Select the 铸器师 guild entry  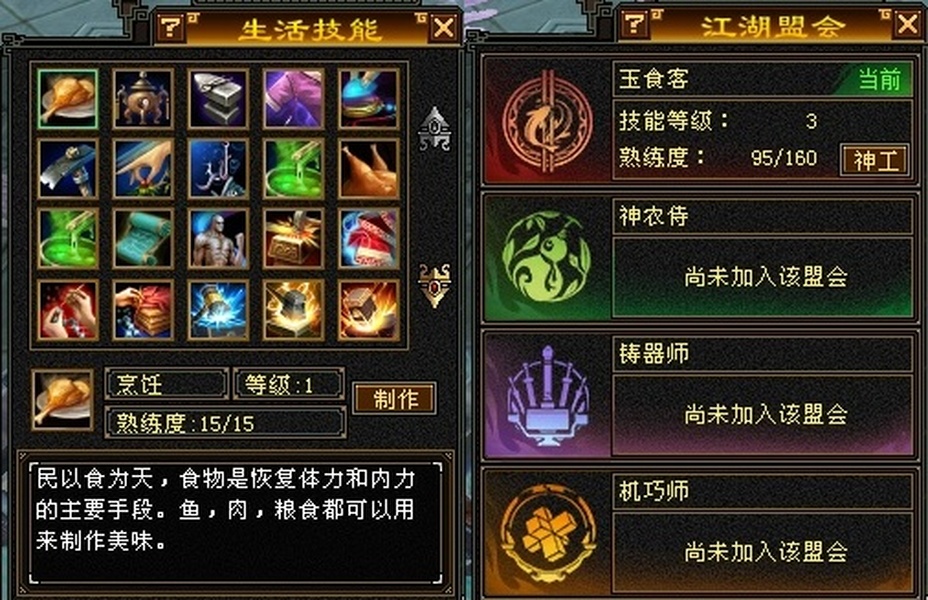pyautogui.click(x=699, y=395)
